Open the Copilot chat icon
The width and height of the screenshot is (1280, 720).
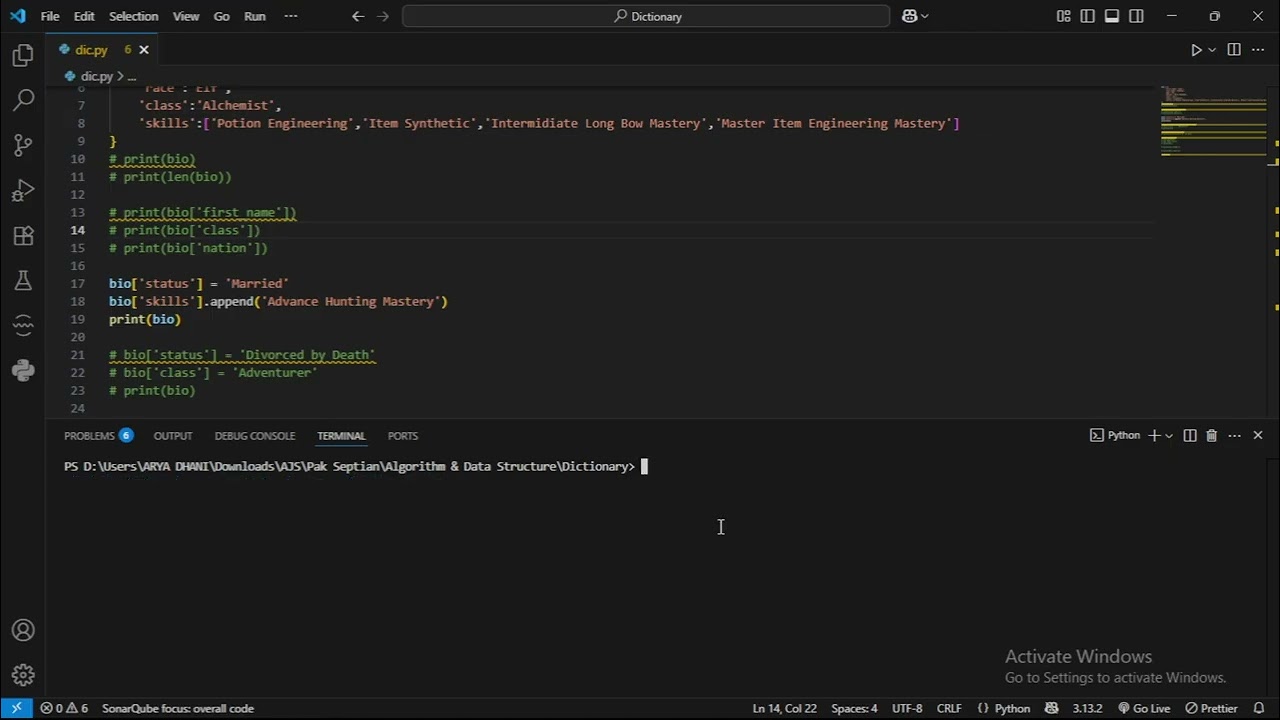(x=910, y=16)
